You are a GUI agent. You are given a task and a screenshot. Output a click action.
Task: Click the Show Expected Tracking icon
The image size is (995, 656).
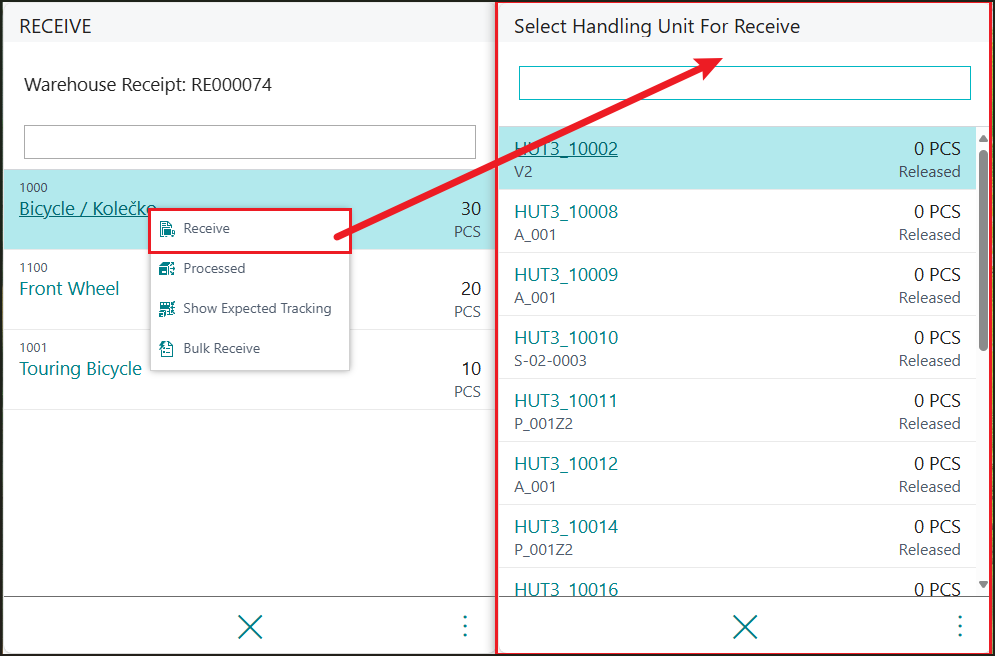(x=167, y=309)
